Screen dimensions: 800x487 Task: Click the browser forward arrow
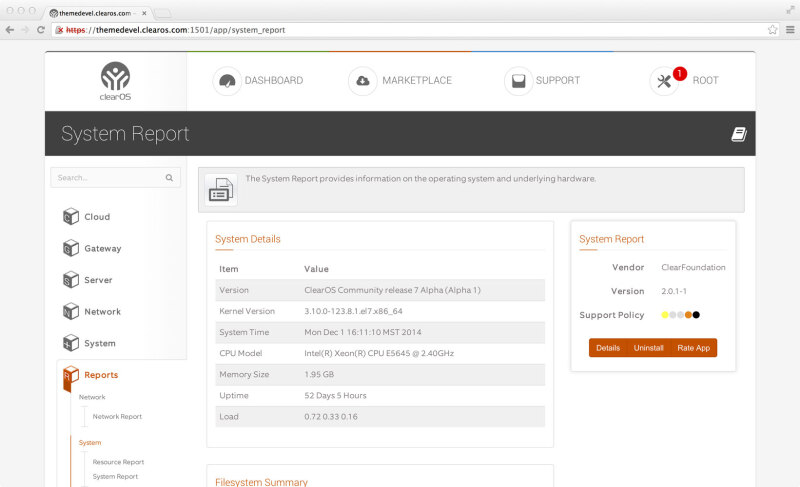pos(26,30)
